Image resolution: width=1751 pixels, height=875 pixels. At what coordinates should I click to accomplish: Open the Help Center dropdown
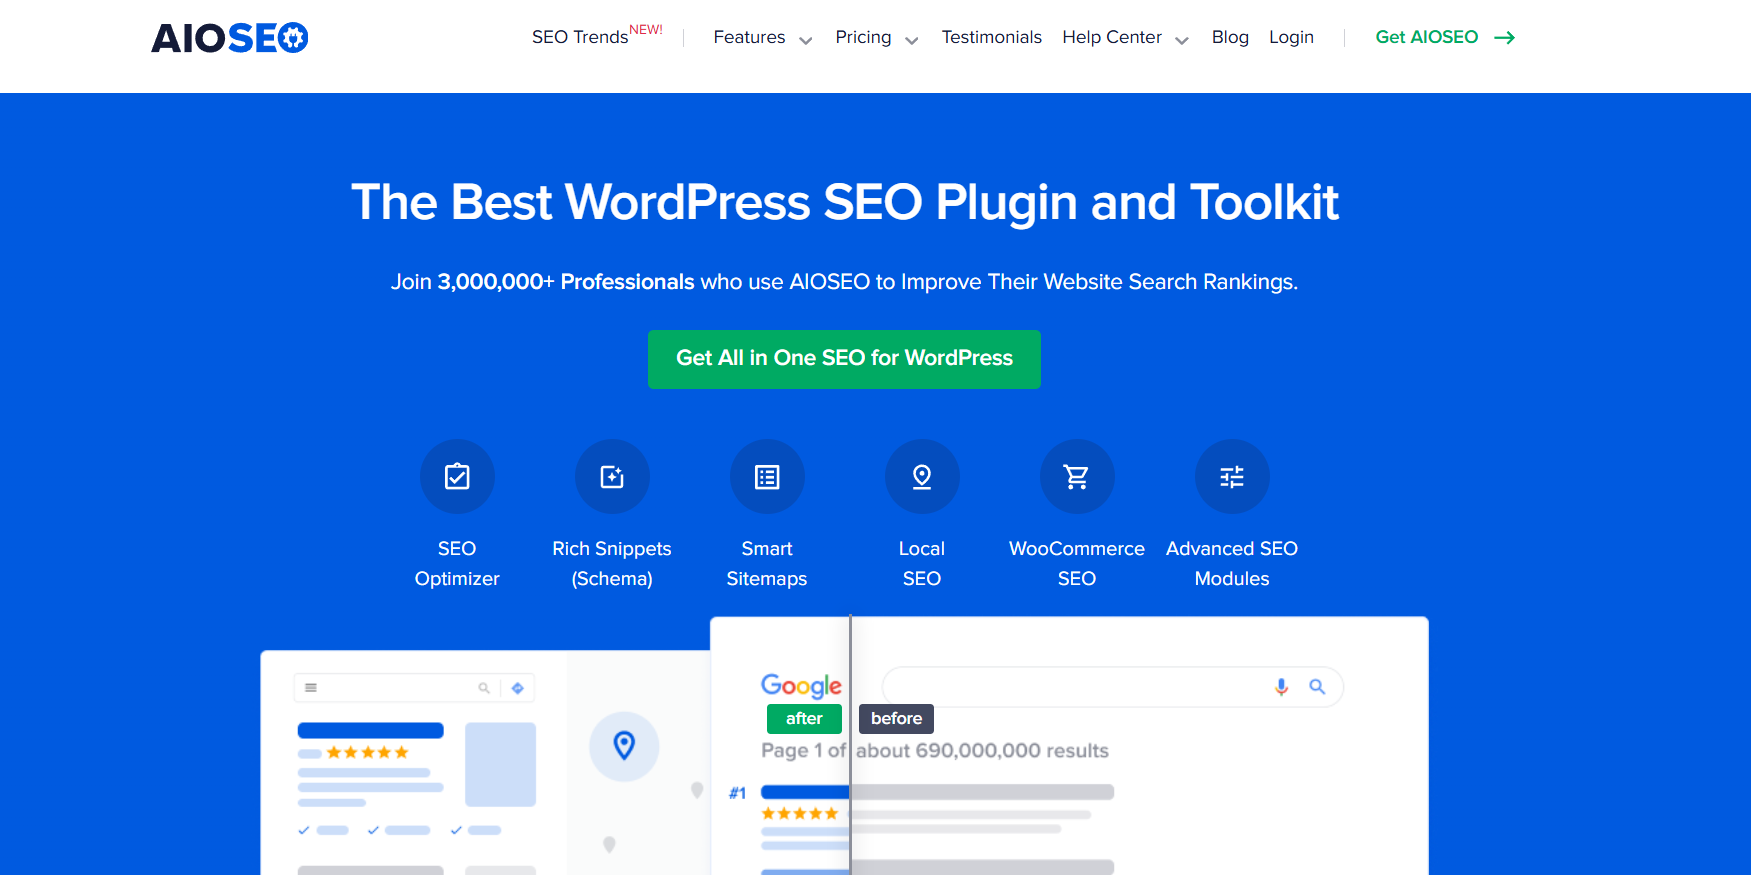[x=1125, y=38]
